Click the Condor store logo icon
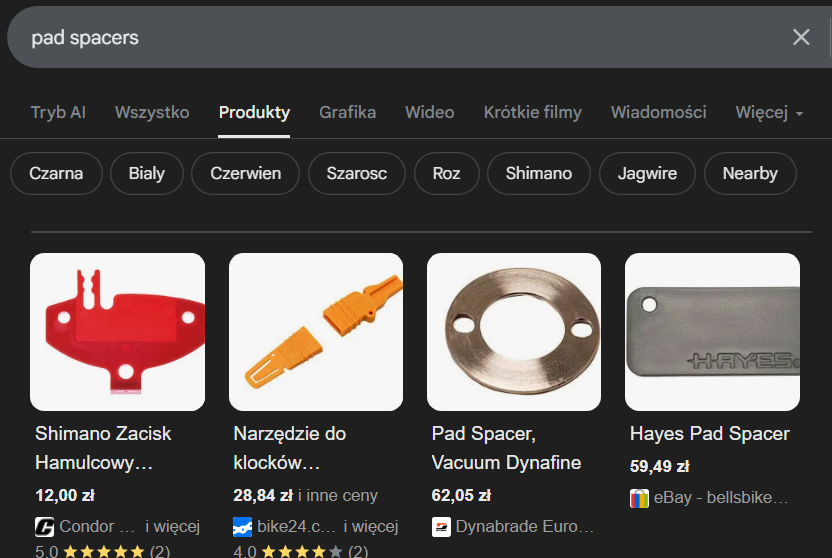This screenshot has width=832, height=558. 45,527
